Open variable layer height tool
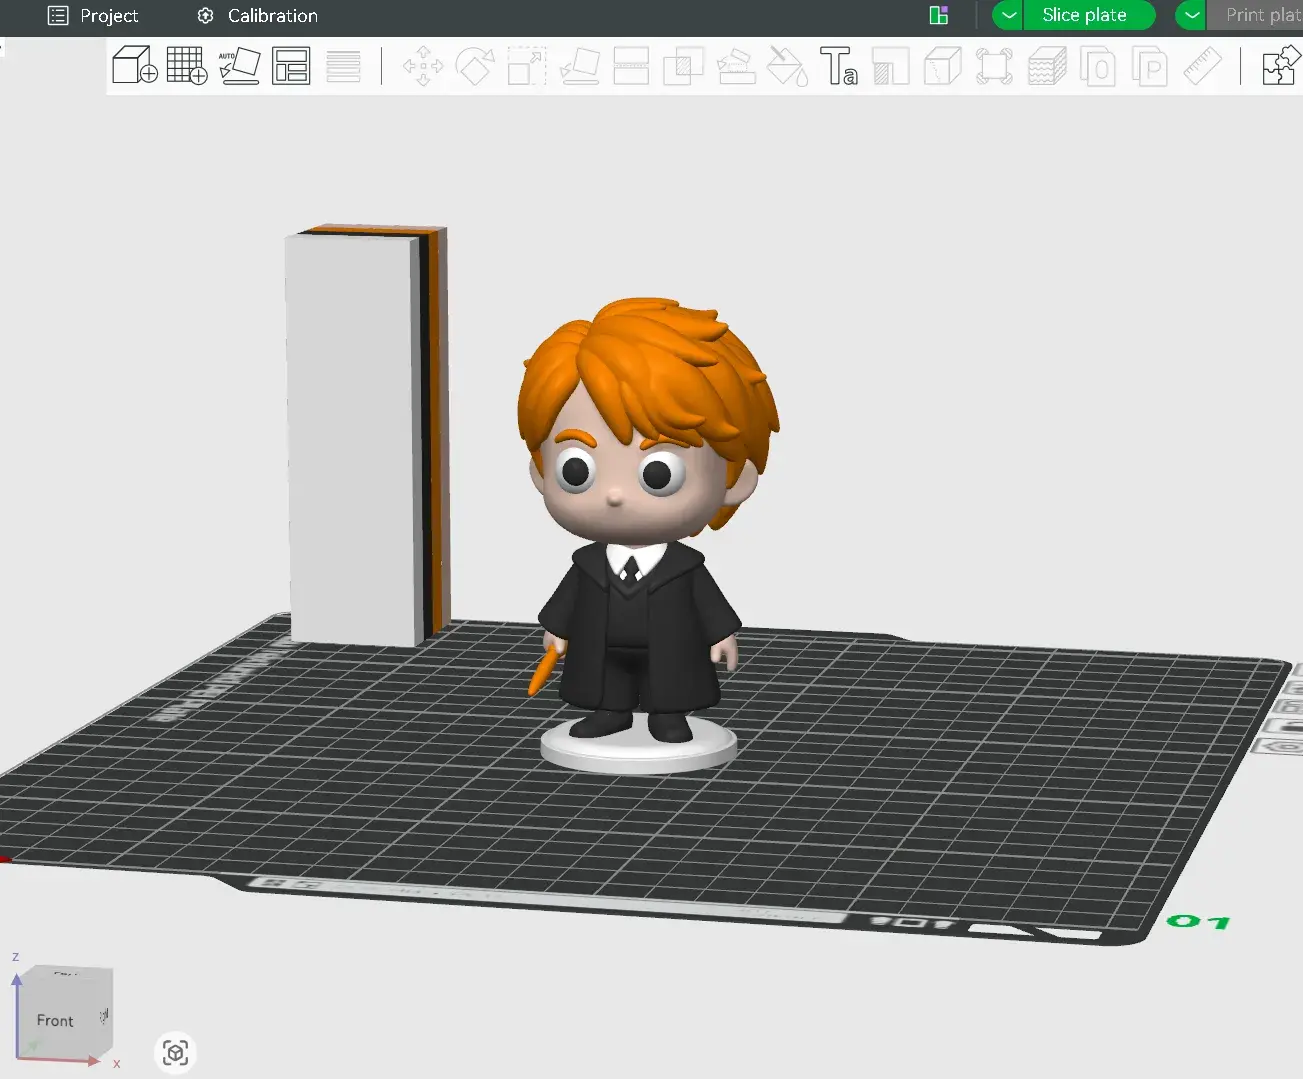Image resolution: width=1303 pixels, height=1079 pixels. tap(1047, 65)
